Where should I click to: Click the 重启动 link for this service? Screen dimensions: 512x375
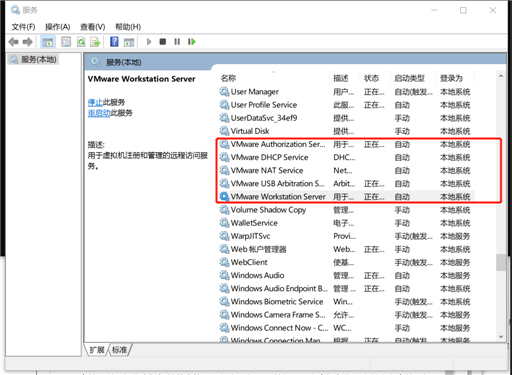(99, 113)
